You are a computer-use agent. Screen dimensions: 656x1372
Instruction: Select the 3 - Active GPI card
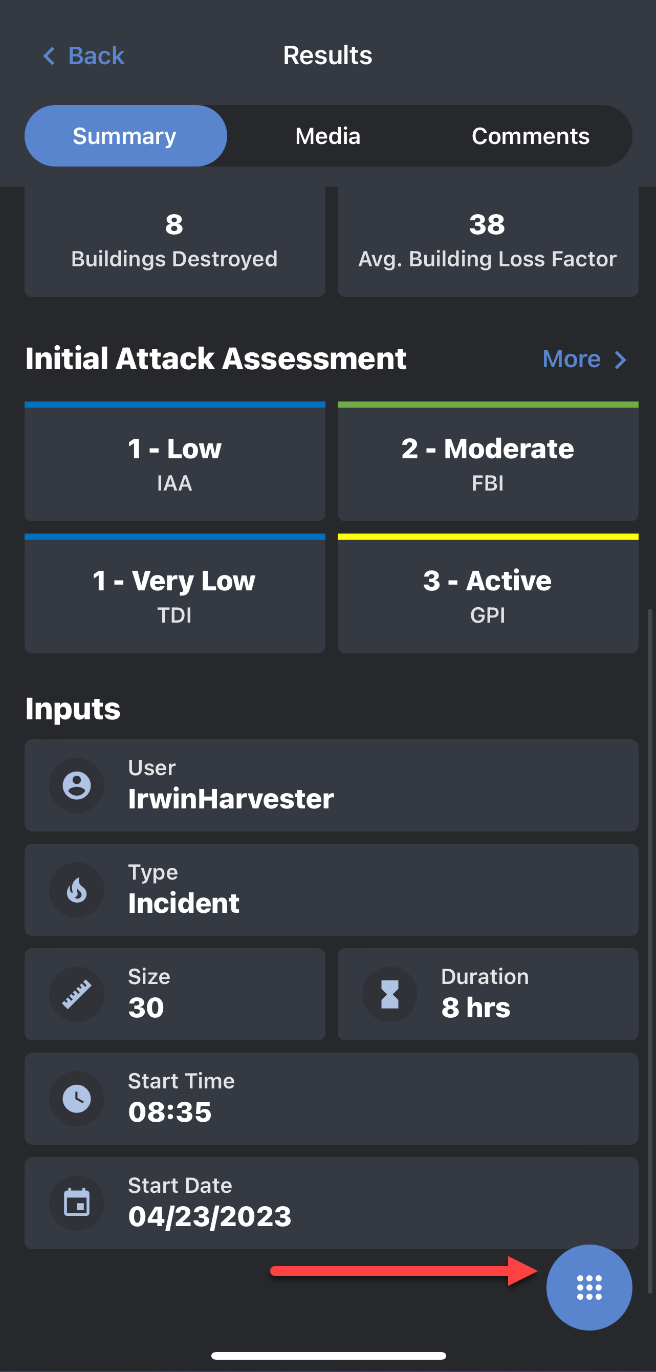(x=488, y=594)
